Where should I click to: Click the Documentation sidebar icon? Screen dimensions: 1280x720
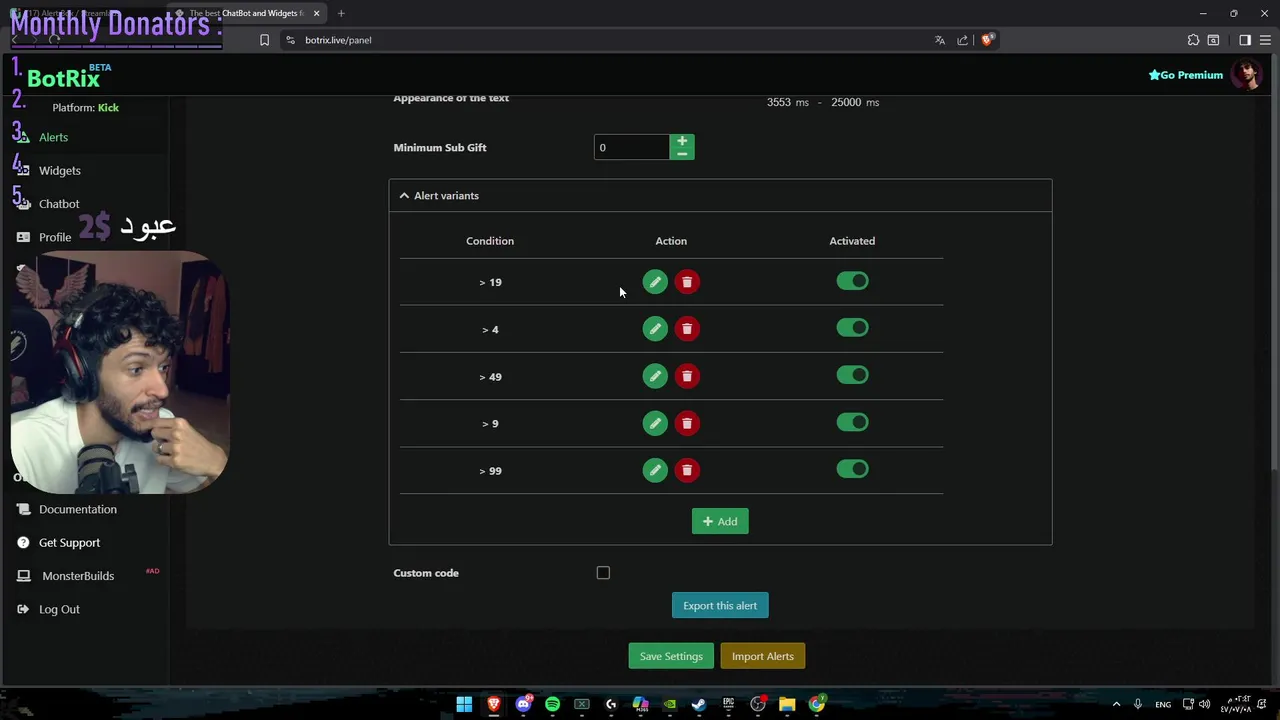(23, 509)
